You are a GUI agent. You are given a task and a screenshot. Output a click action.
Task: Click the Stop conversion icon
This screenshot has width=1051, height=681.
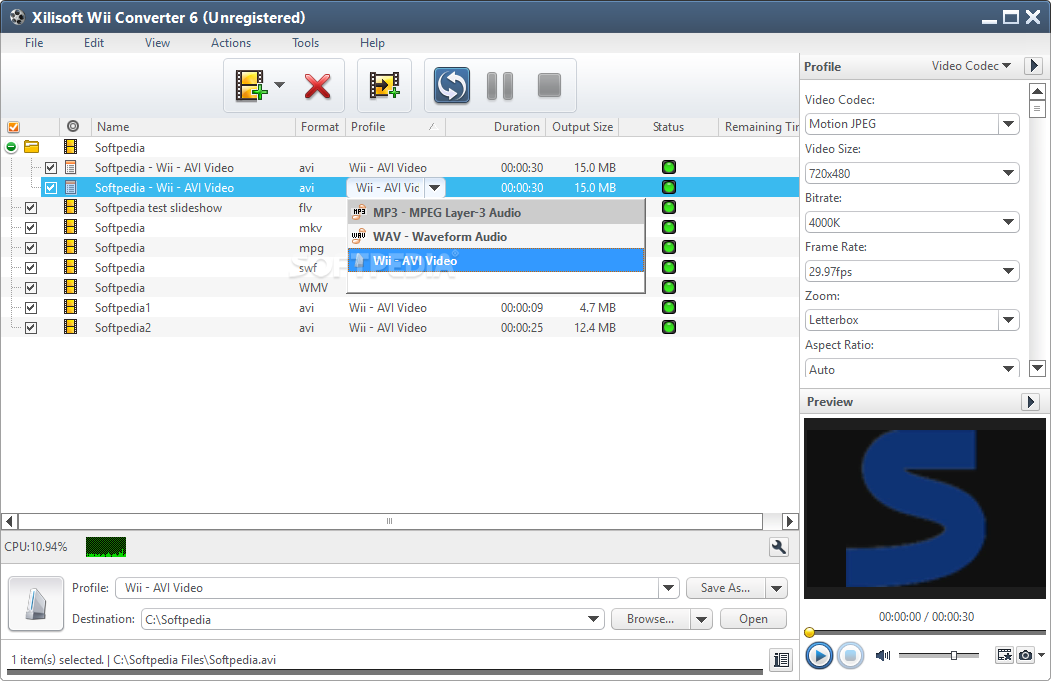click(549, 85)
